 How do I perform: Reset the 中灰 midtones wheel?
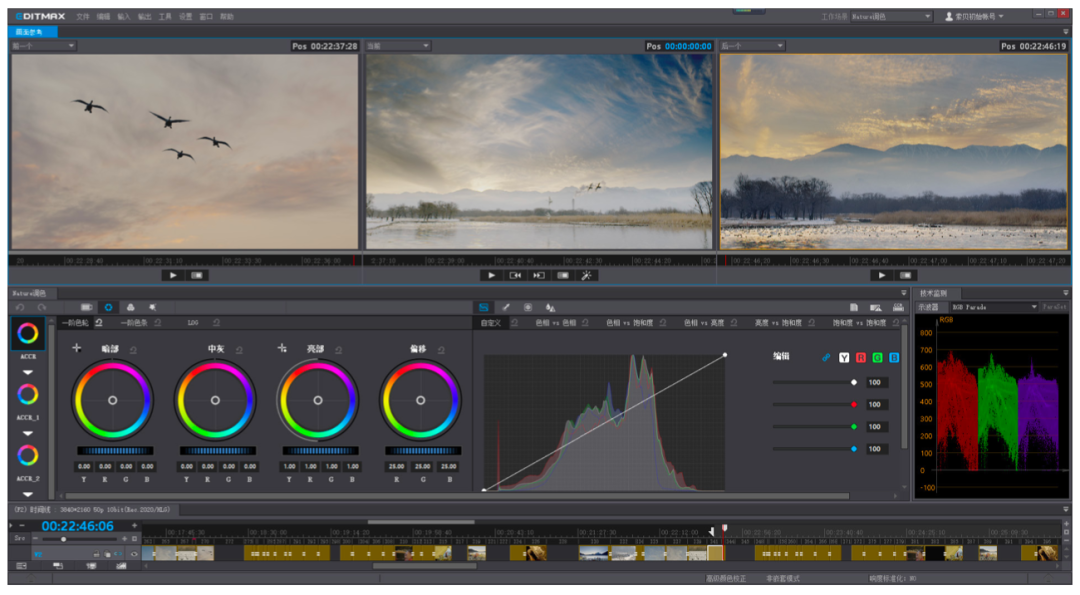click(x=239, y=350)
